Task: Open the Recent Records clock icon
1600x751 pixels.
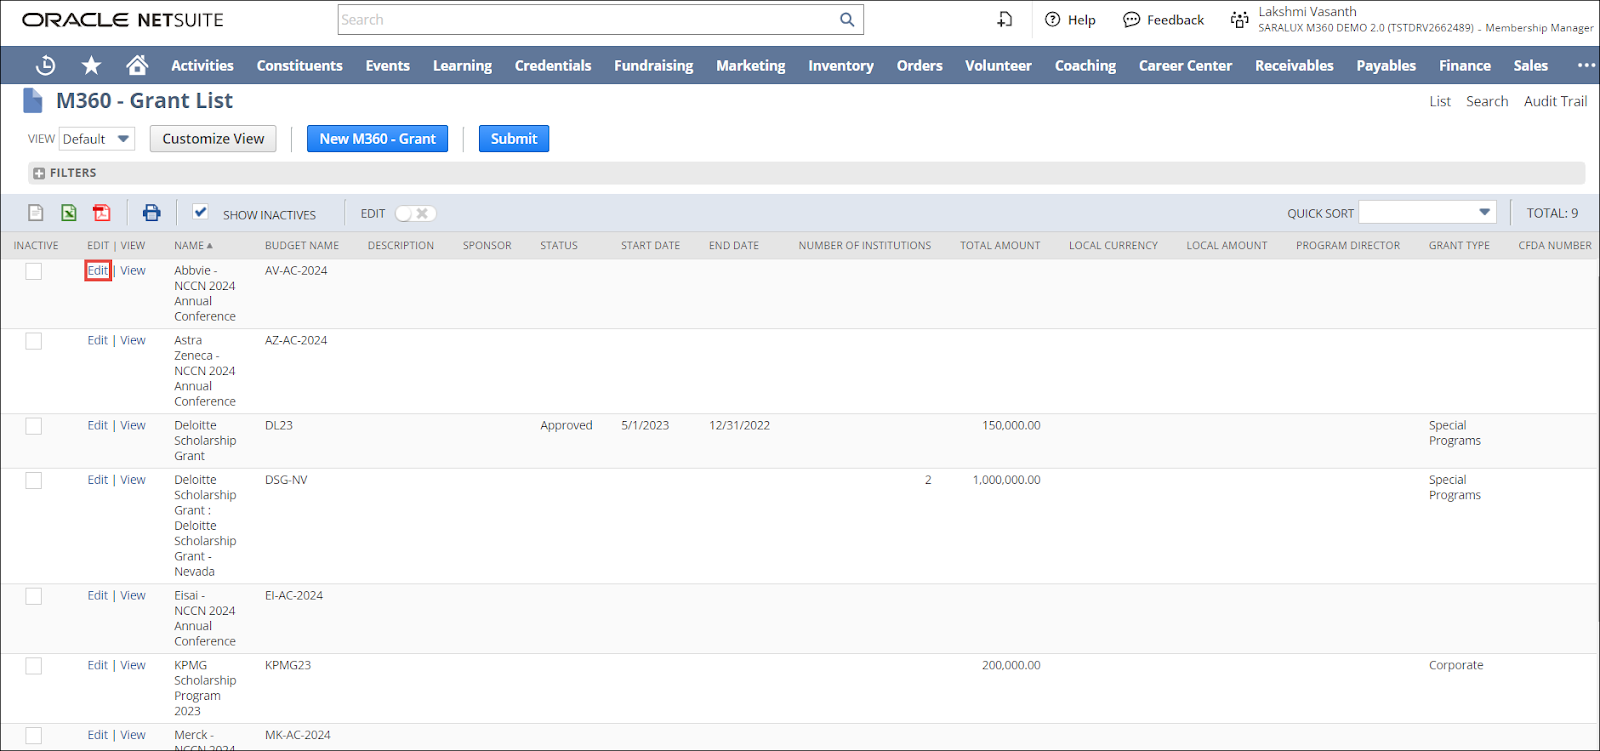Action: (45, 66)
